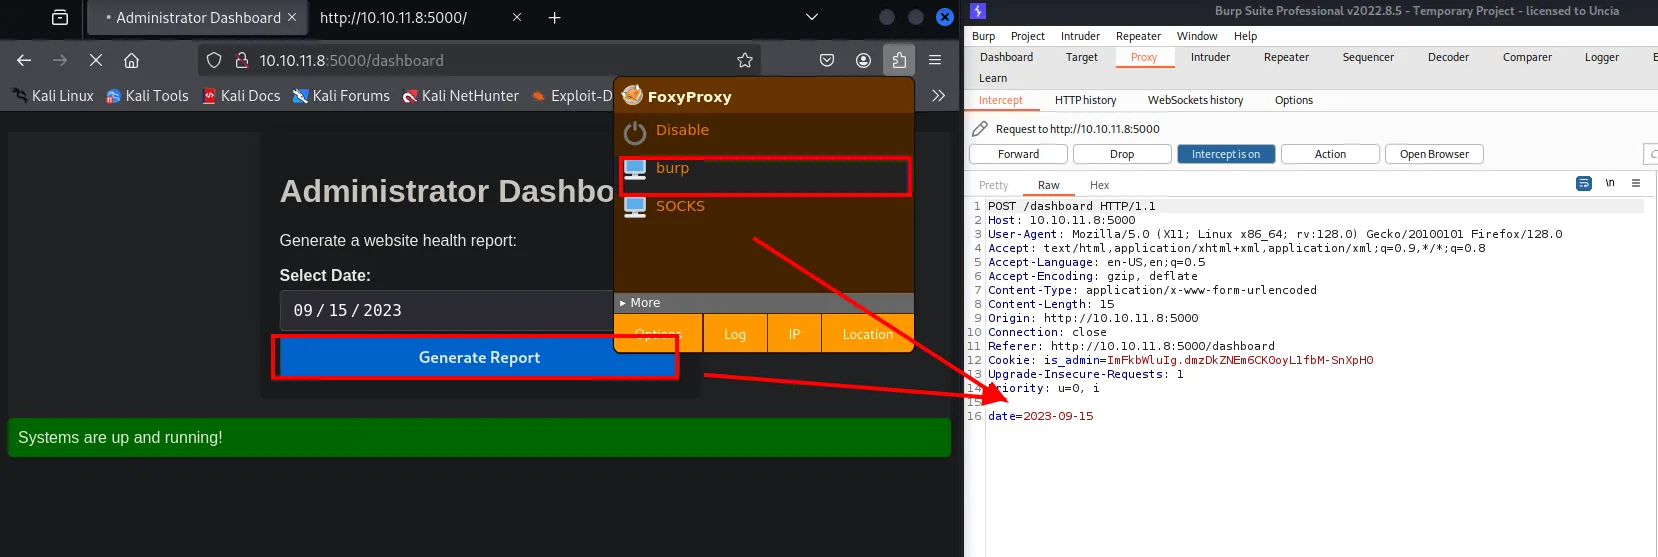Open the Firefox hamburger menu

pyautogui.click(x=935, y=60)
